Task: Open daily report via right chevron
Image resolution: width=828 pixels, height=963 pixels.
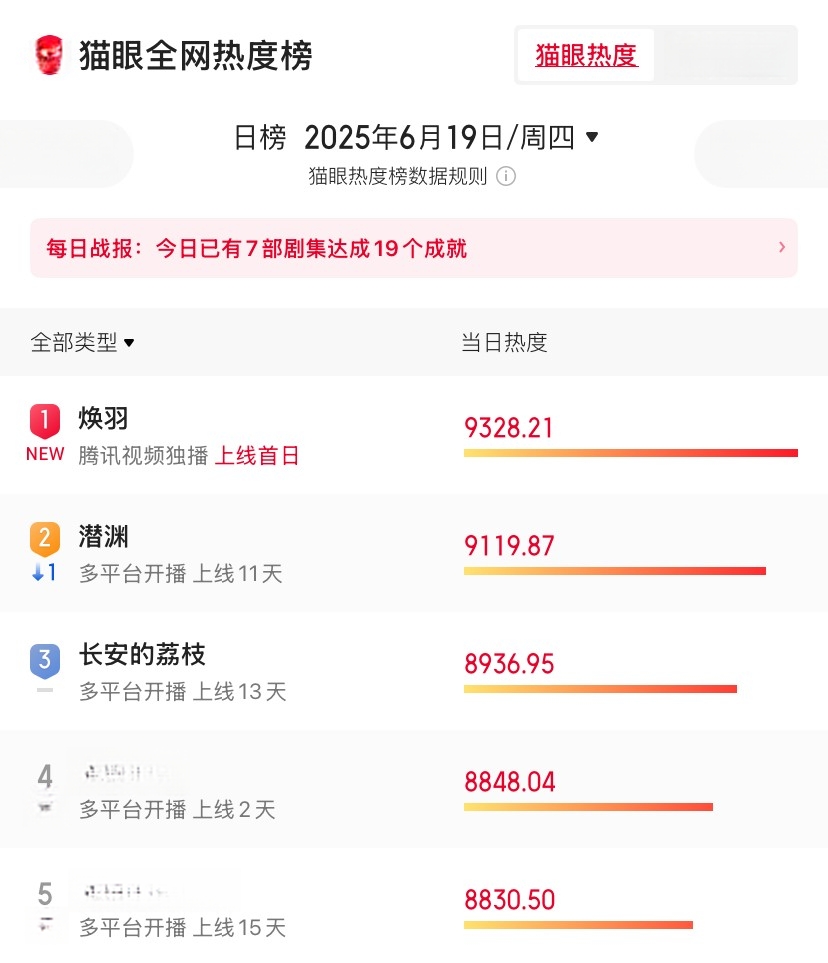Action: coord(782,247)
